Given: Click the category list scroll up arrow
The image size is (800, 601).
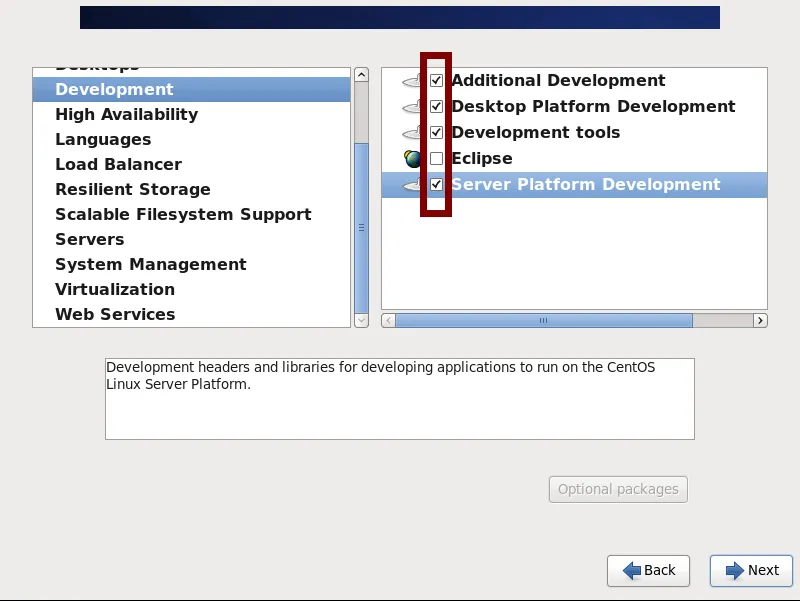Looking at the screenshot, I should (x=361, y=75).
